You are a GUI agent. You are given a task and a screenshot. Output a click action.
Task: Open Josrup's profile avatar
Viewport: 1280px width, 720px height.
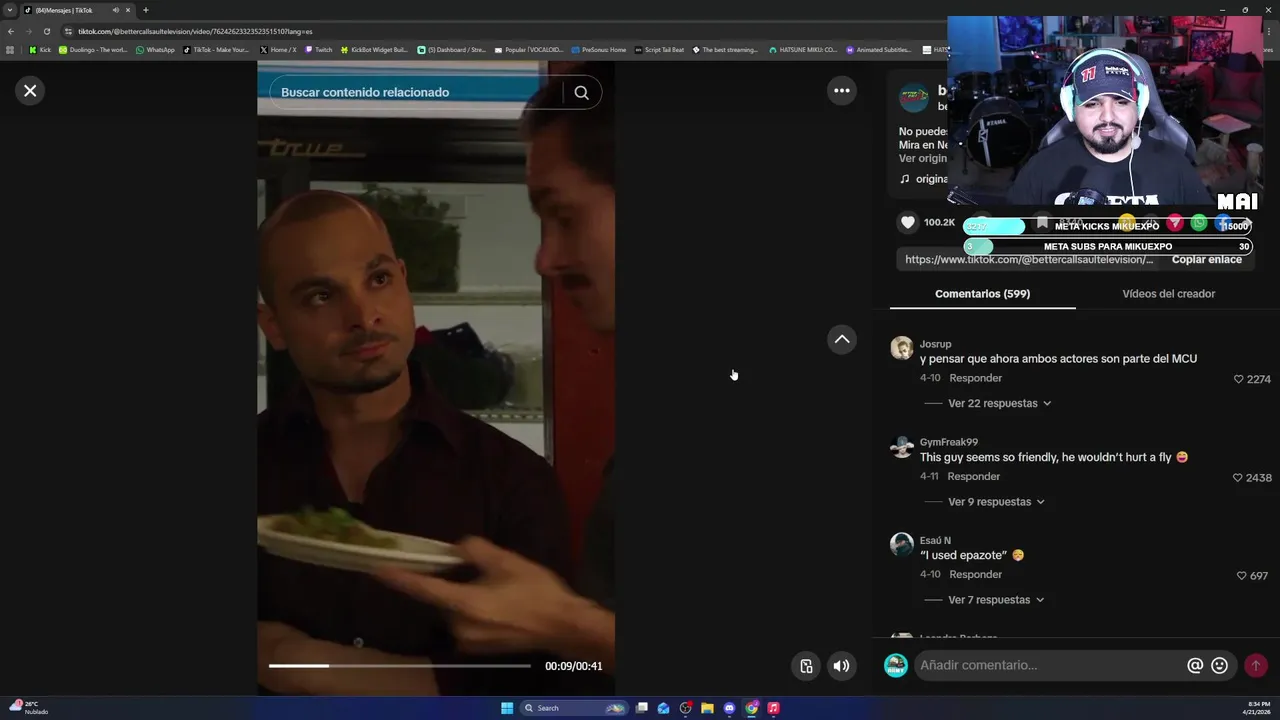click(902, 348)
